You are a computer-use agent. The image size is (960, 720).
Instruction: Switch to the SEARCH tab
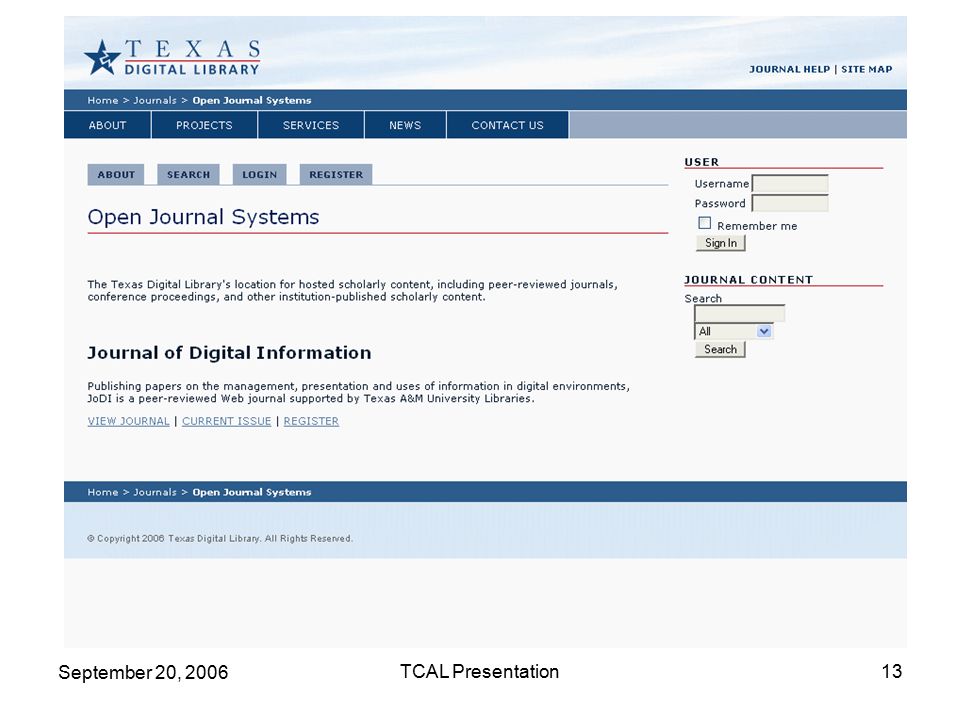[188, 174]
